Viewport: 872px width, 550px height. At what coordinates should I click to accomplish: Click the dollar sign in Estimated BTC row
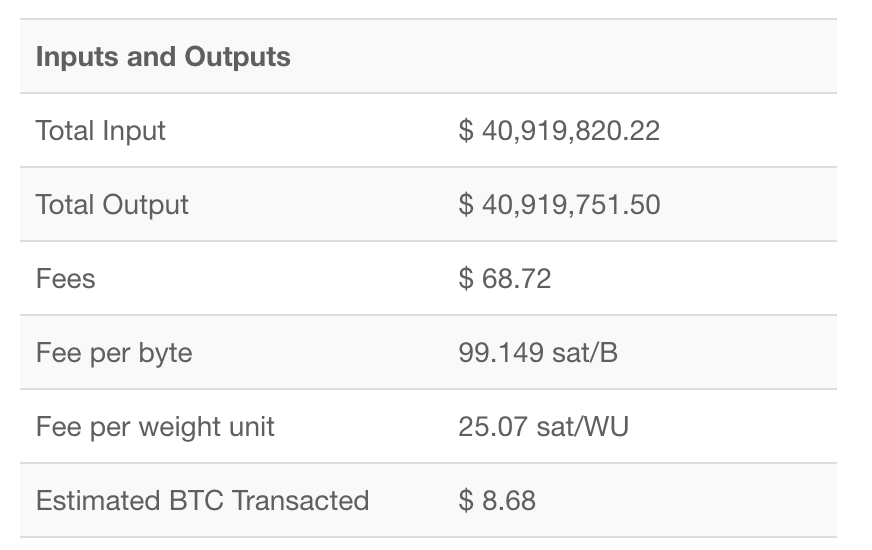(x=466, y=501)
